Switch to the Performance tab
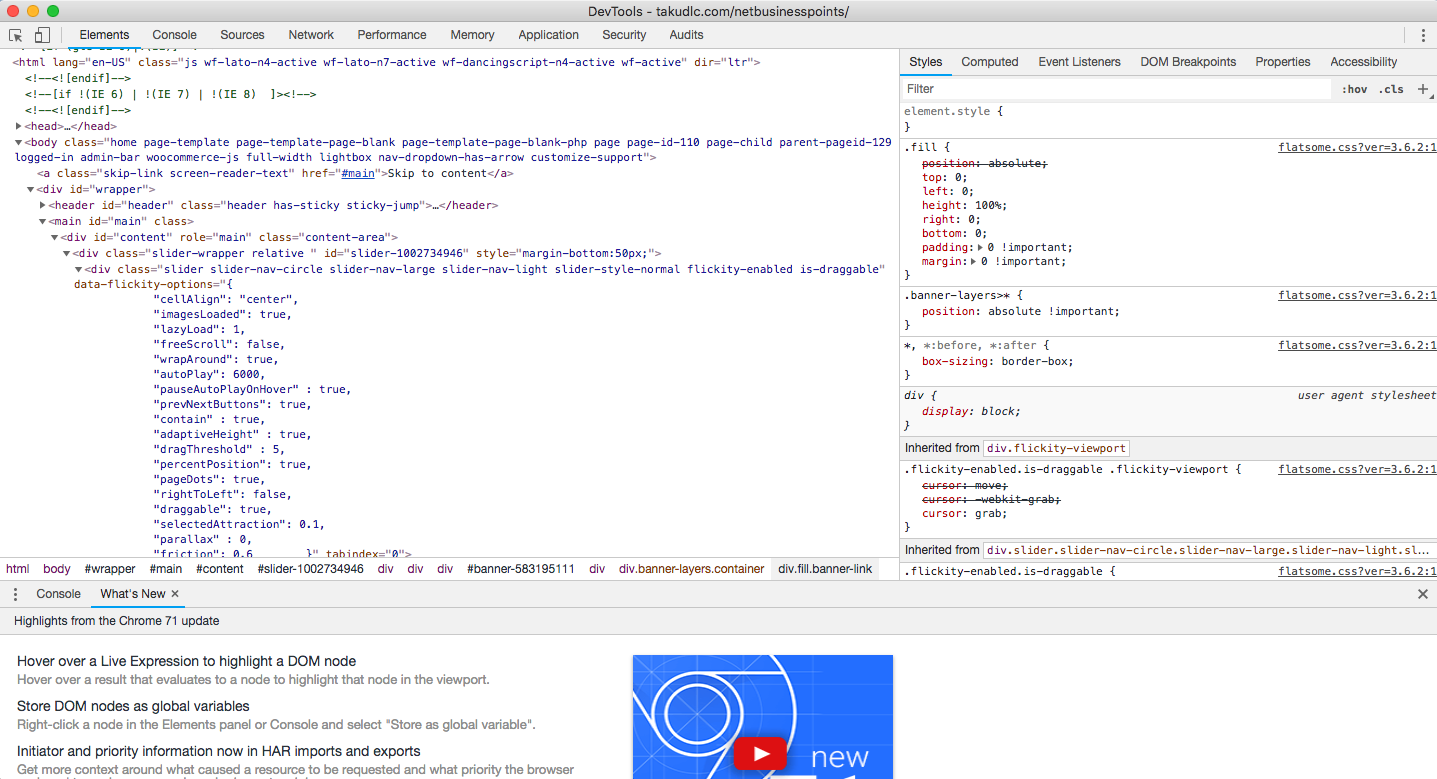Viewport: 1437px width, 779px height. coord(392,35)
